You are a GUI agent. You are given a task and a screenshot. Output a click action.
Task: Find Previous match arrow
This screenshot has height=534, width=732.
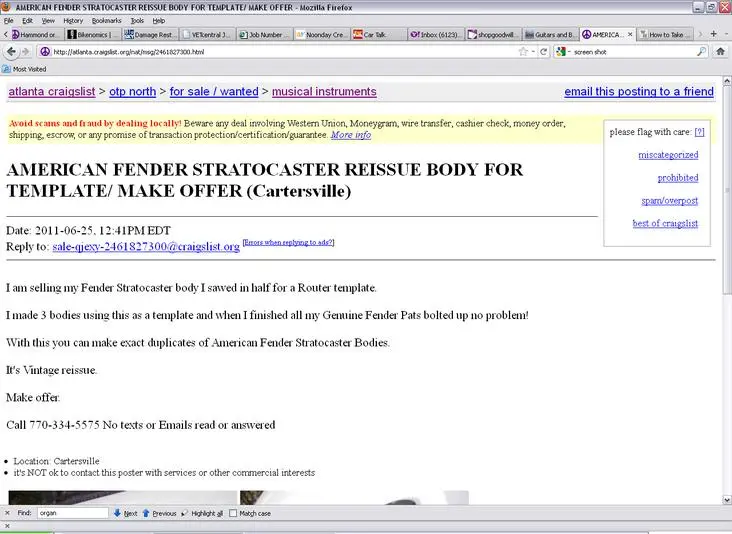click(159, 513)
